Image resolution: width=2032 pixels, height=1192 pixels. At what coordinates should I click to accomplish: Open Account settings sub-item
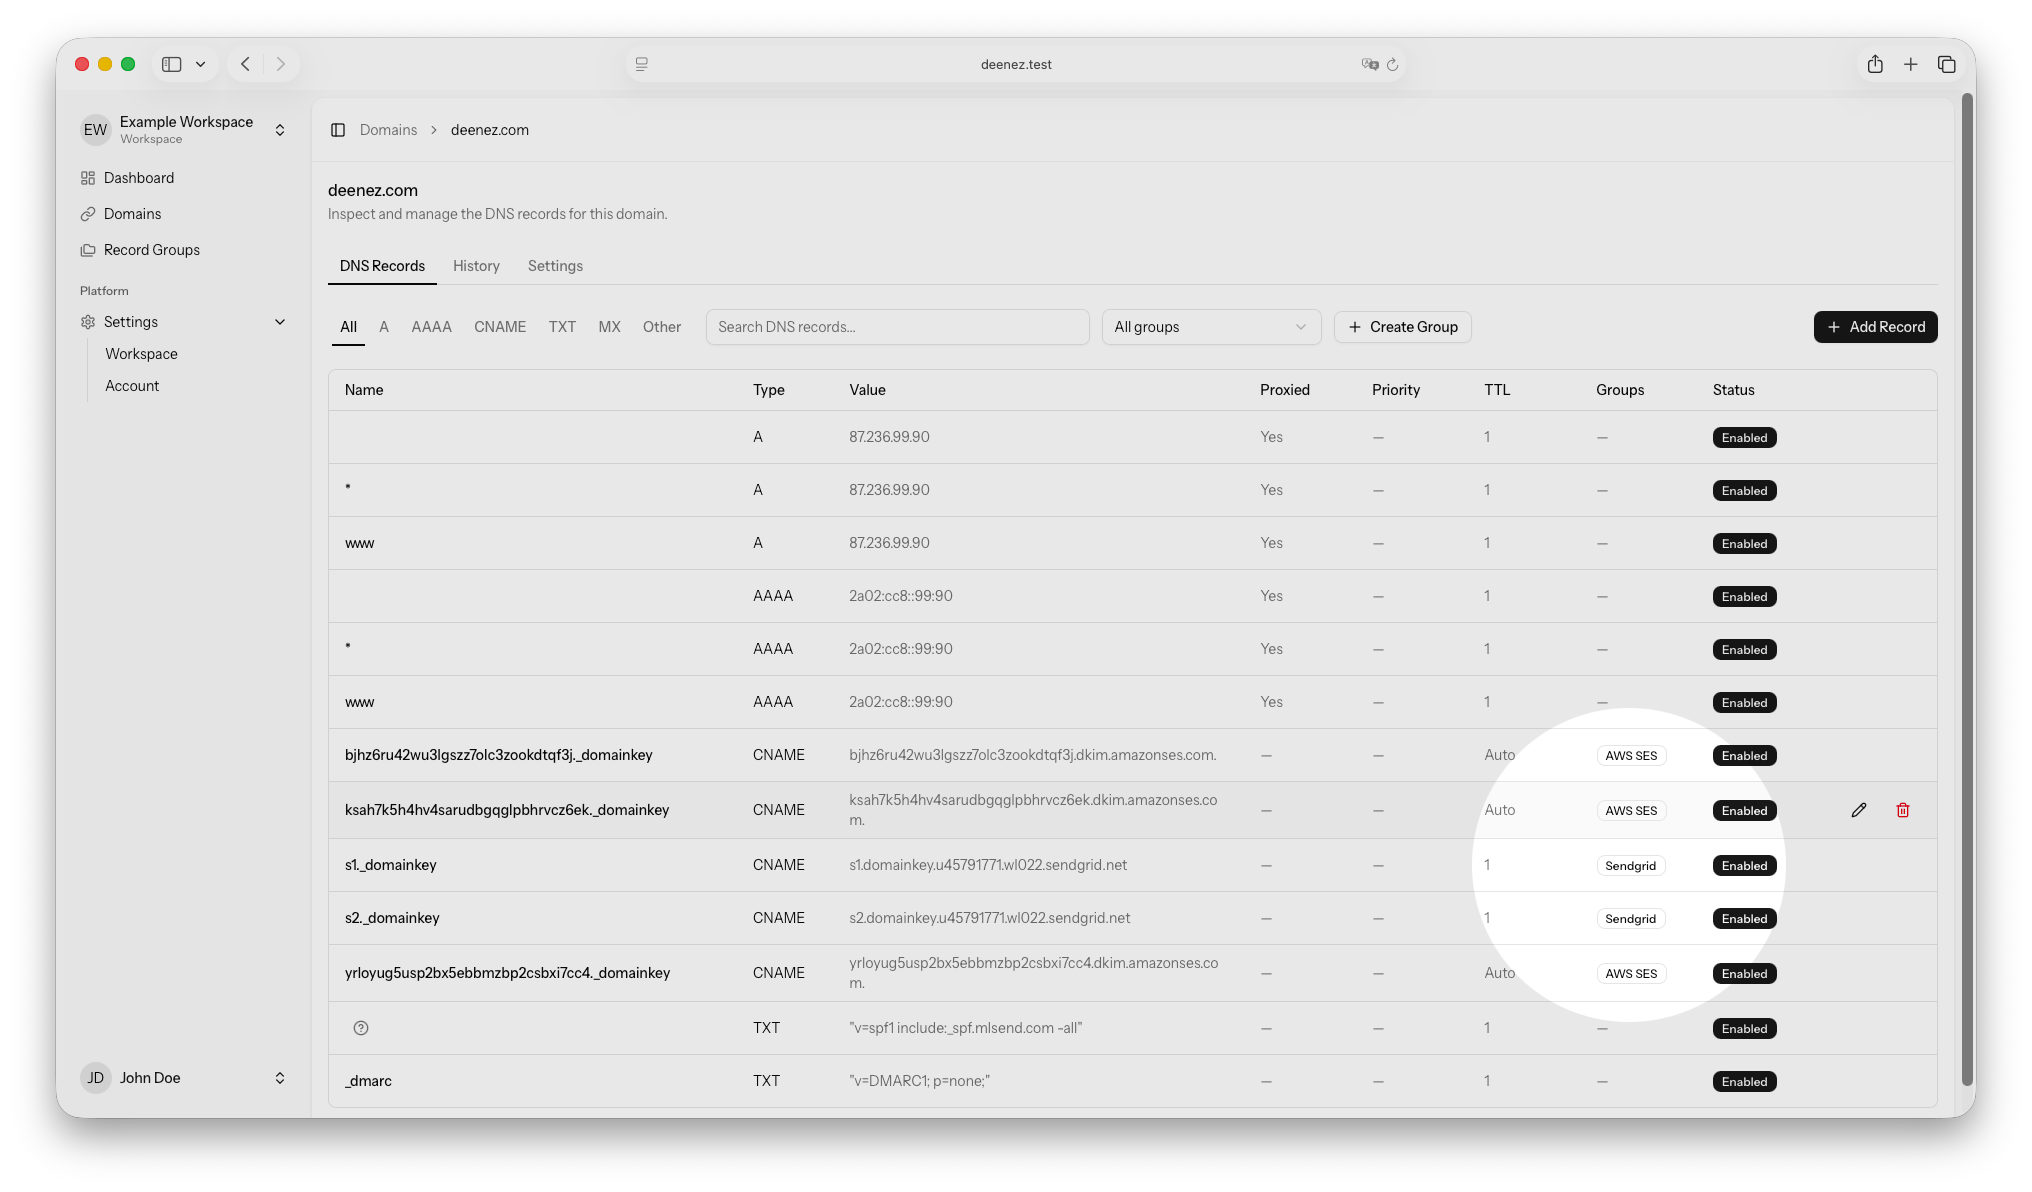coord(132,386)
